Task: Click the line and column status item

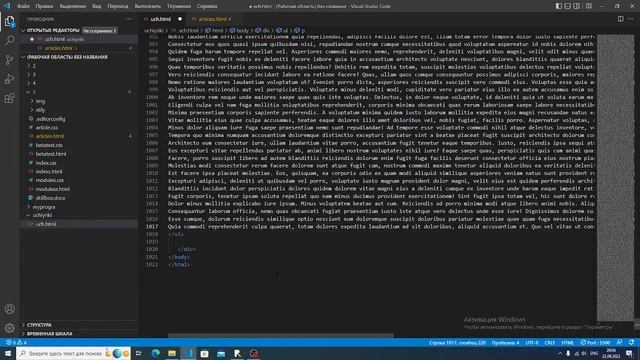Action: (457, 342)
